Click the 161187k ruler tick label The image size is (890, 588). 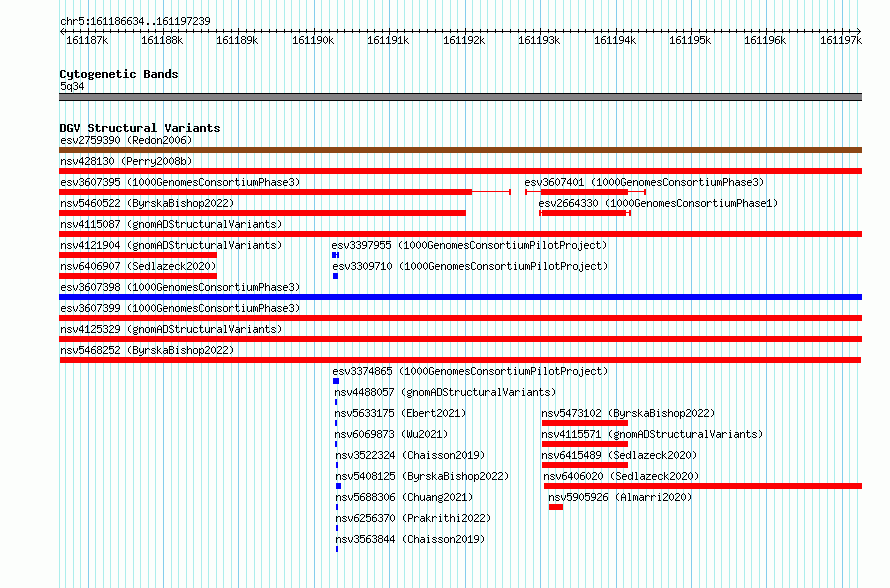pos(87,40)
